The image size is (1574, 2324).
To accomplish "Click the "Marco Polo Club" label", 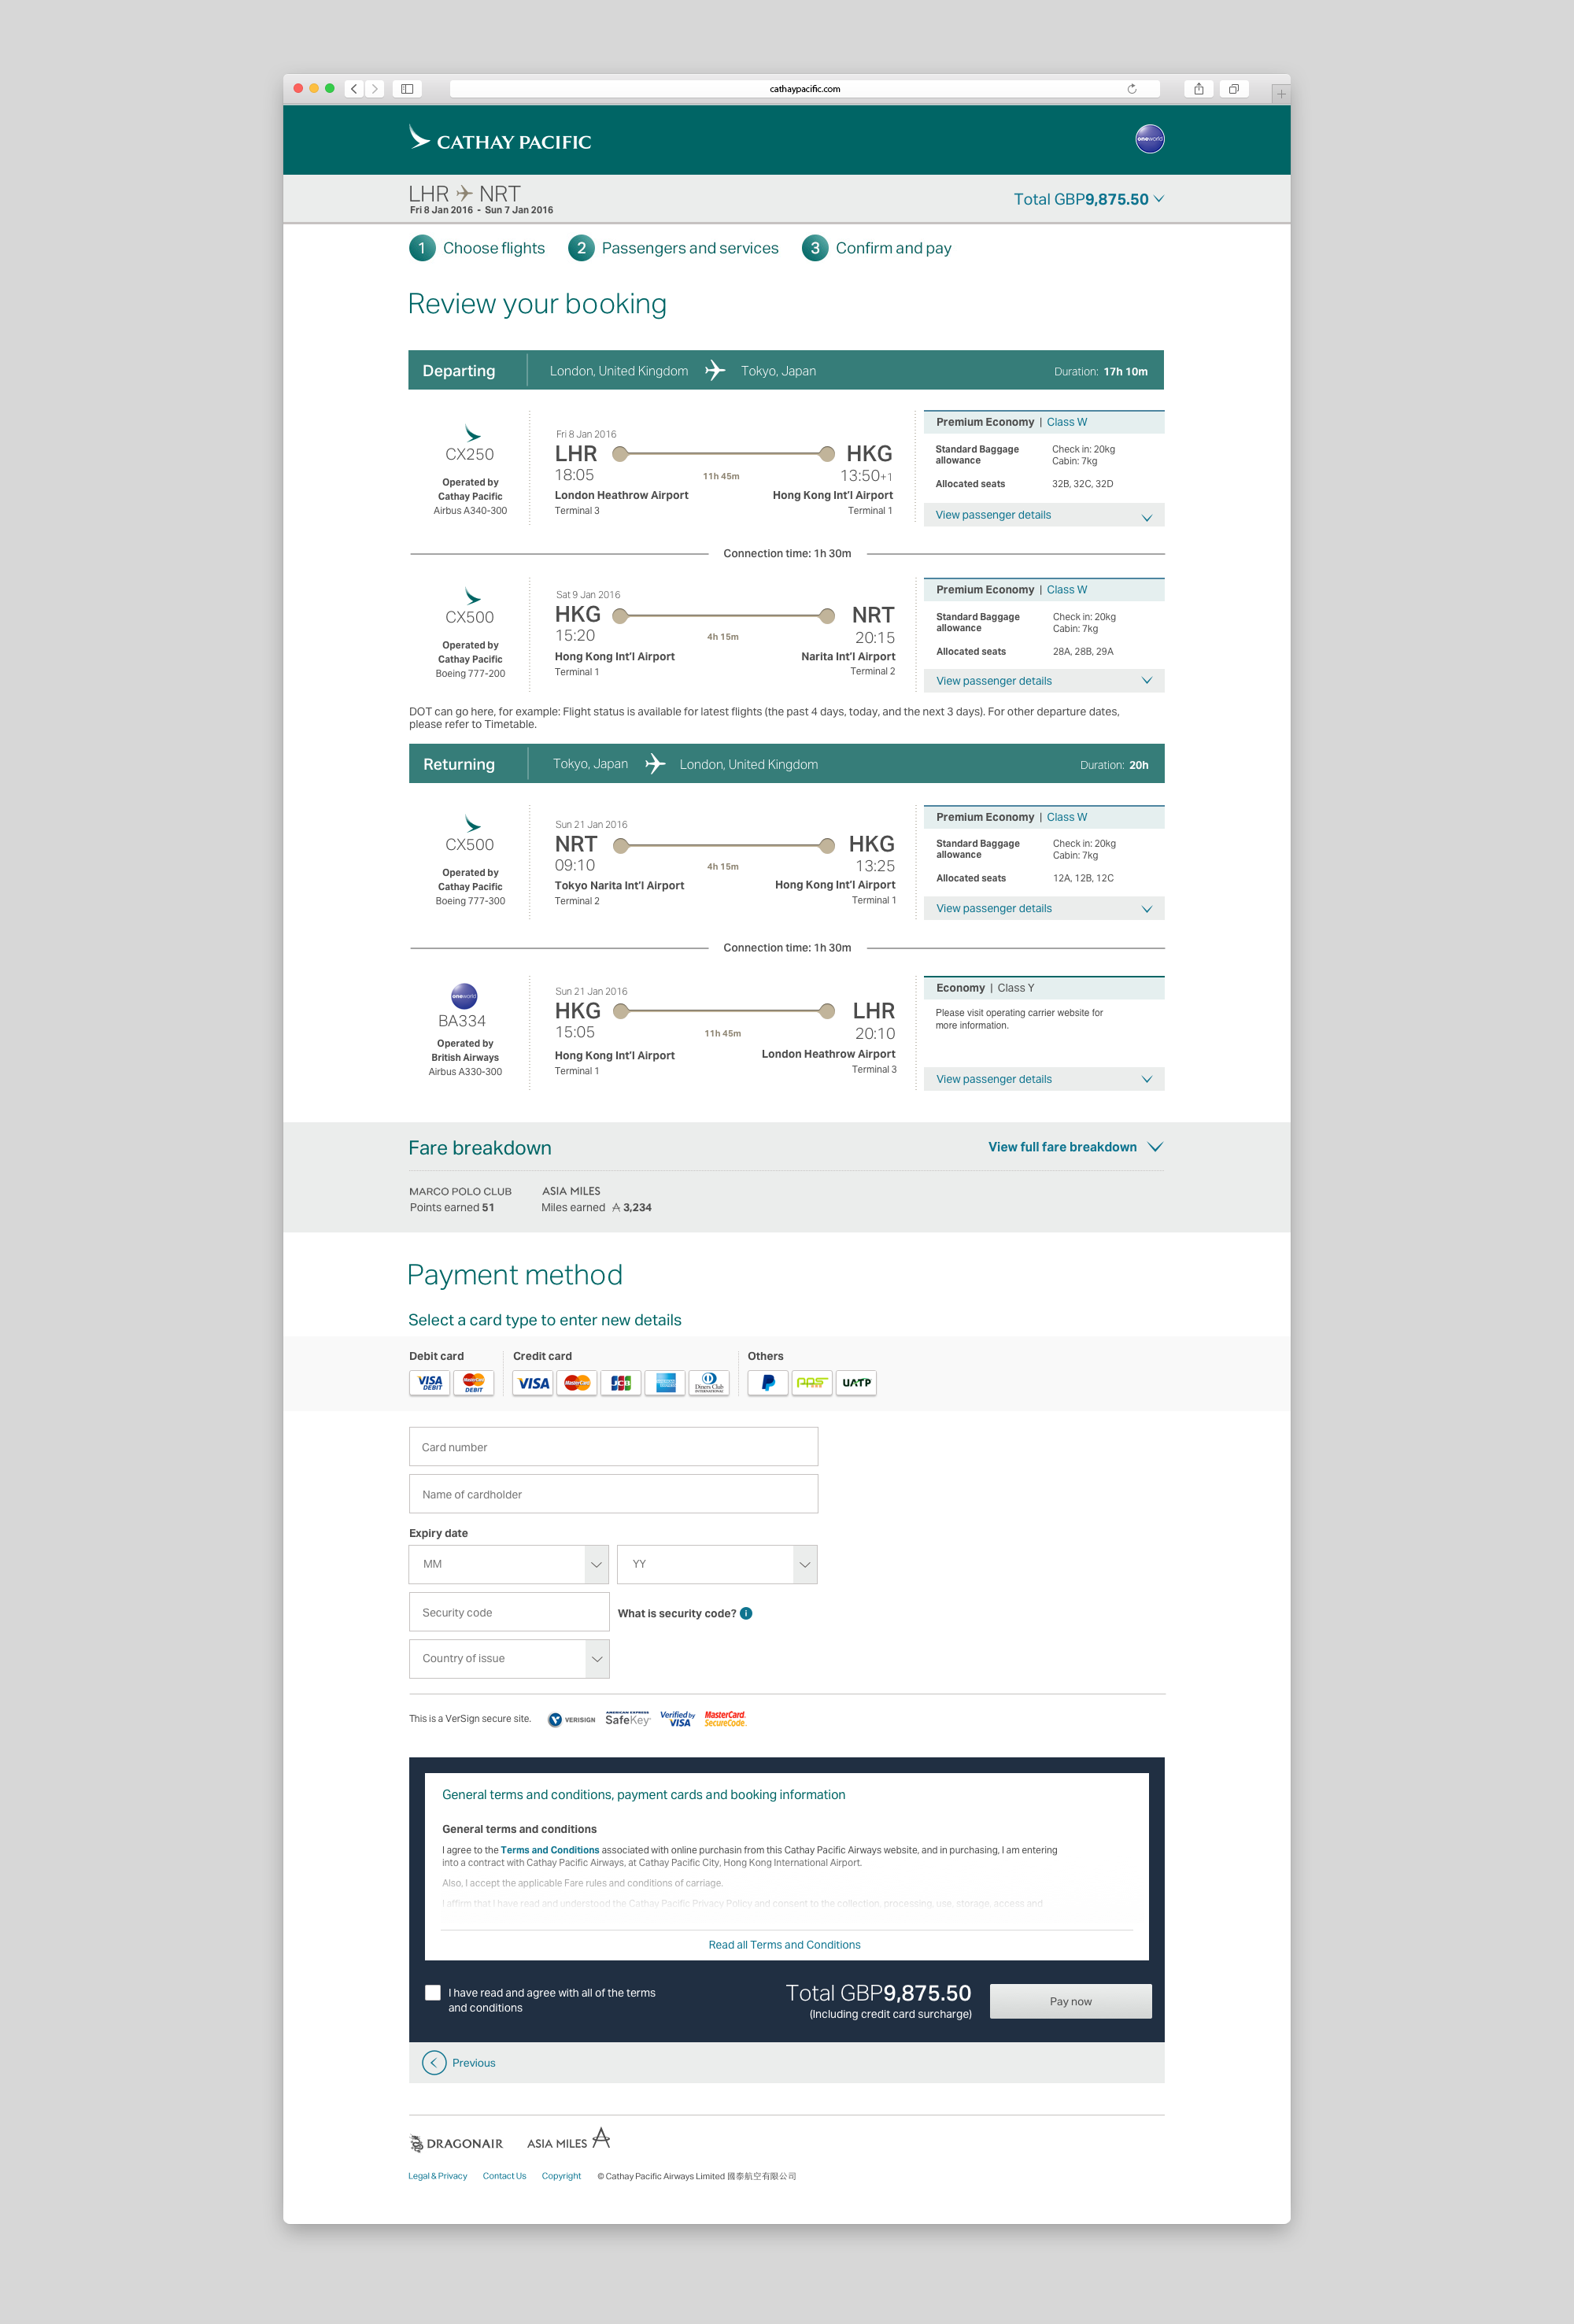I will point(460,1191).
